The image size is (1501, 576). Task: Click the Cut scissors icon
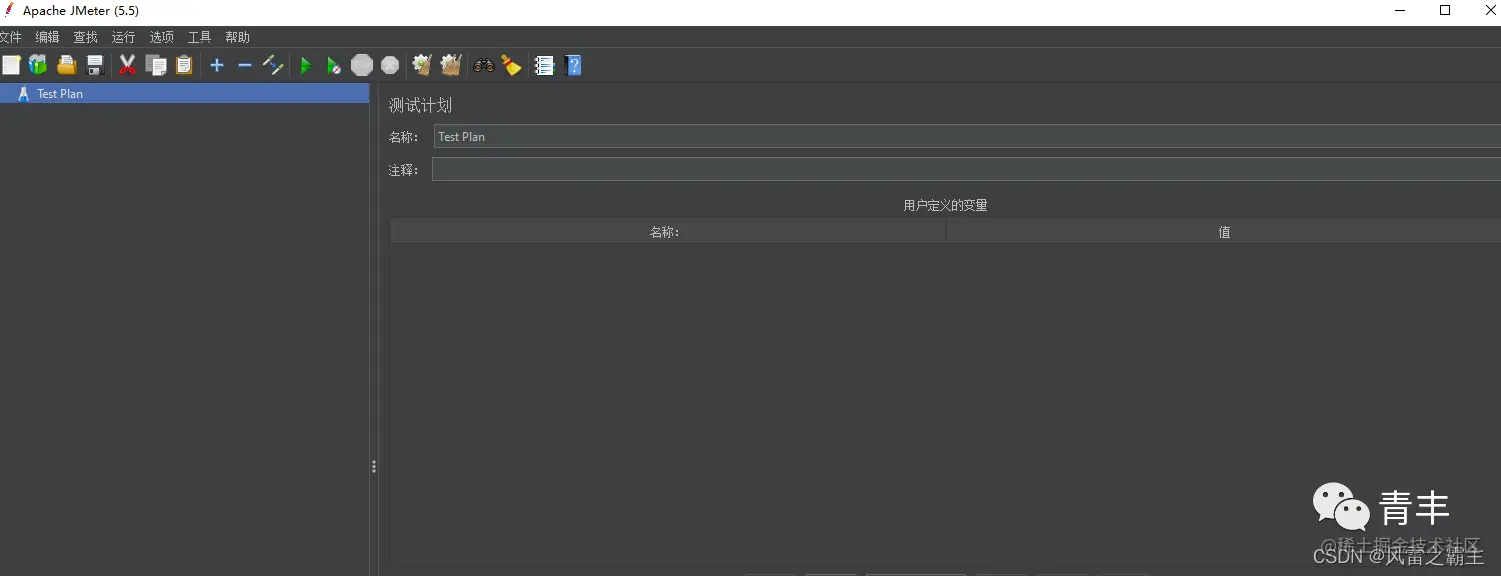point(127,65)
